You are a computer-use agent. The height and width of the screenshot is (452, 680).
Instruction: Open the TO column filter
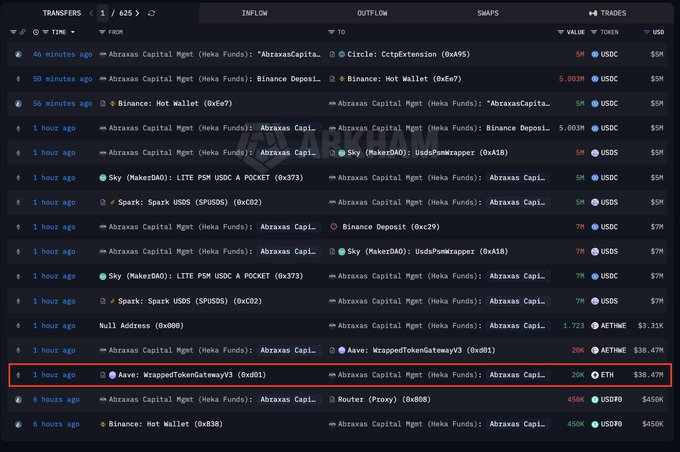pos(331,32)
